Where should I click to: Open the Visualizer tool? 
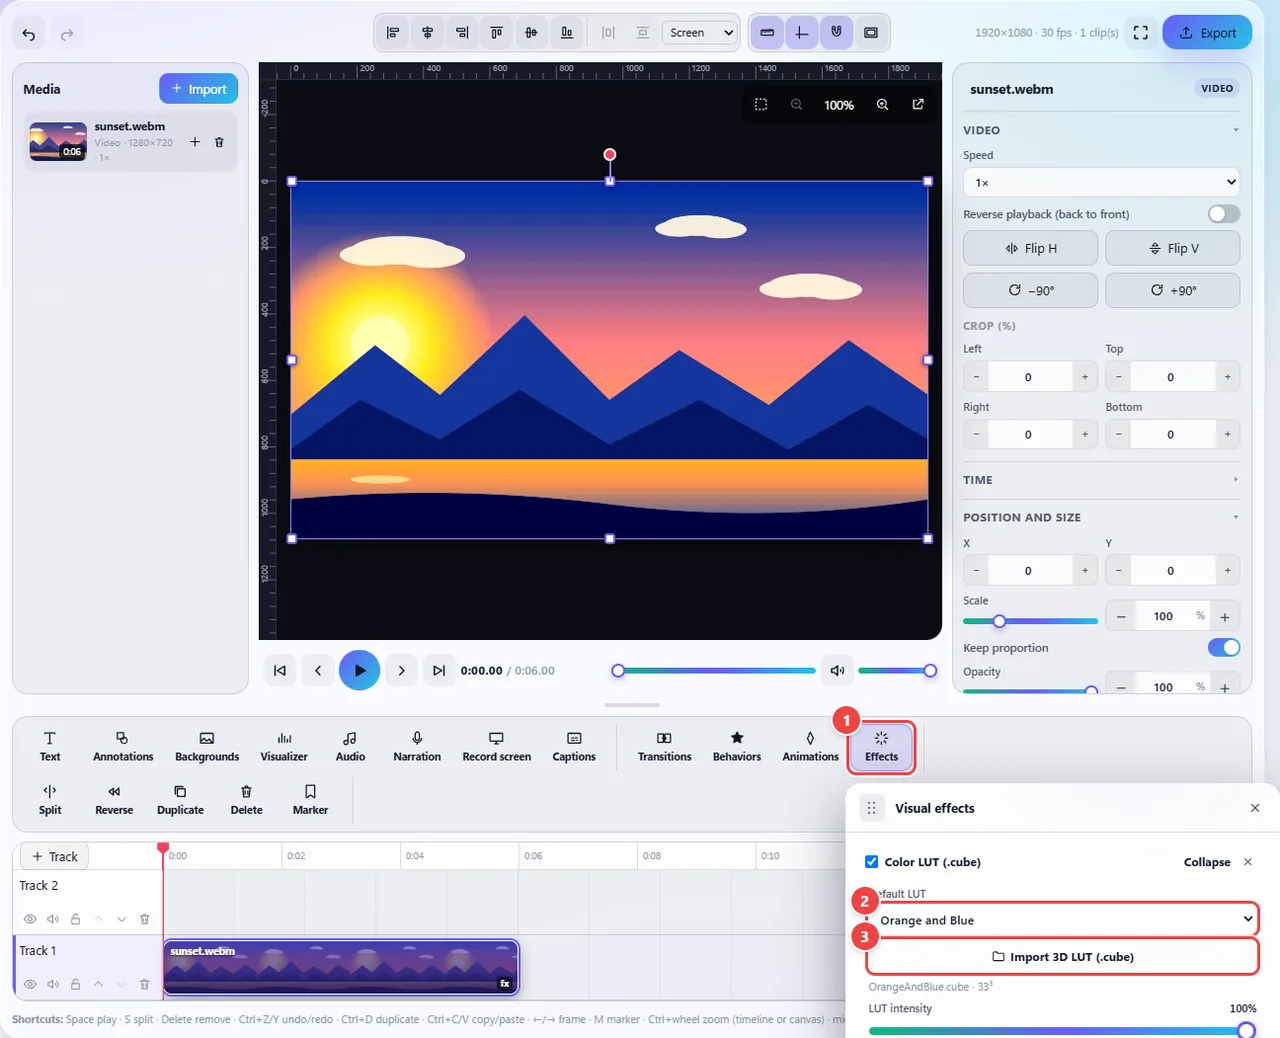click(x=284, y=747)
